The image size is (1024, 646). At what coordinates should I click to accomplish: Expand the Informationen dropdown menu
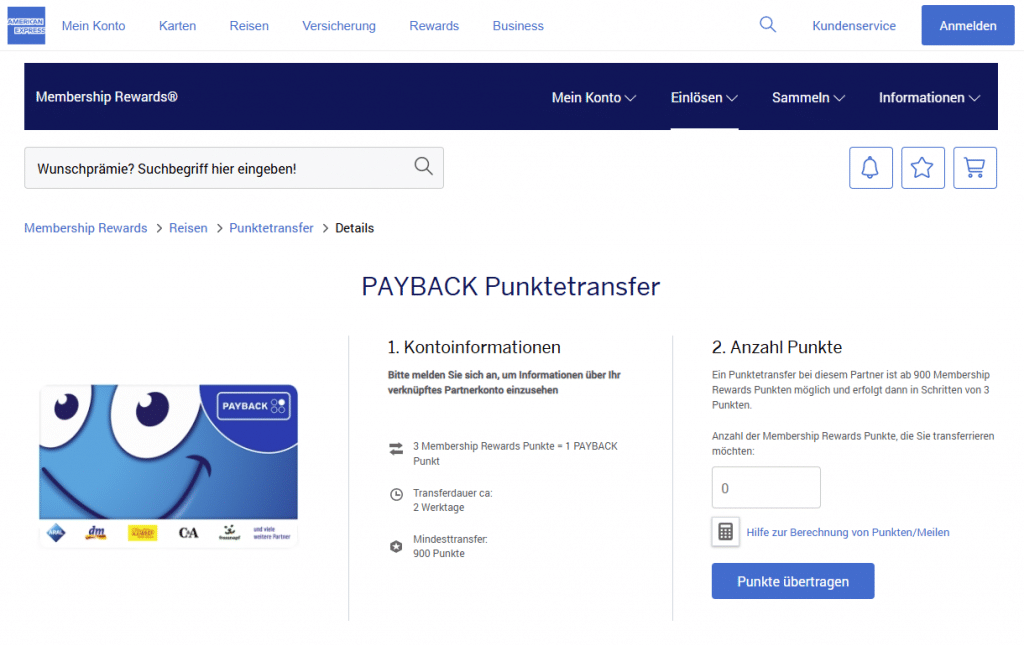coord(929,98)
